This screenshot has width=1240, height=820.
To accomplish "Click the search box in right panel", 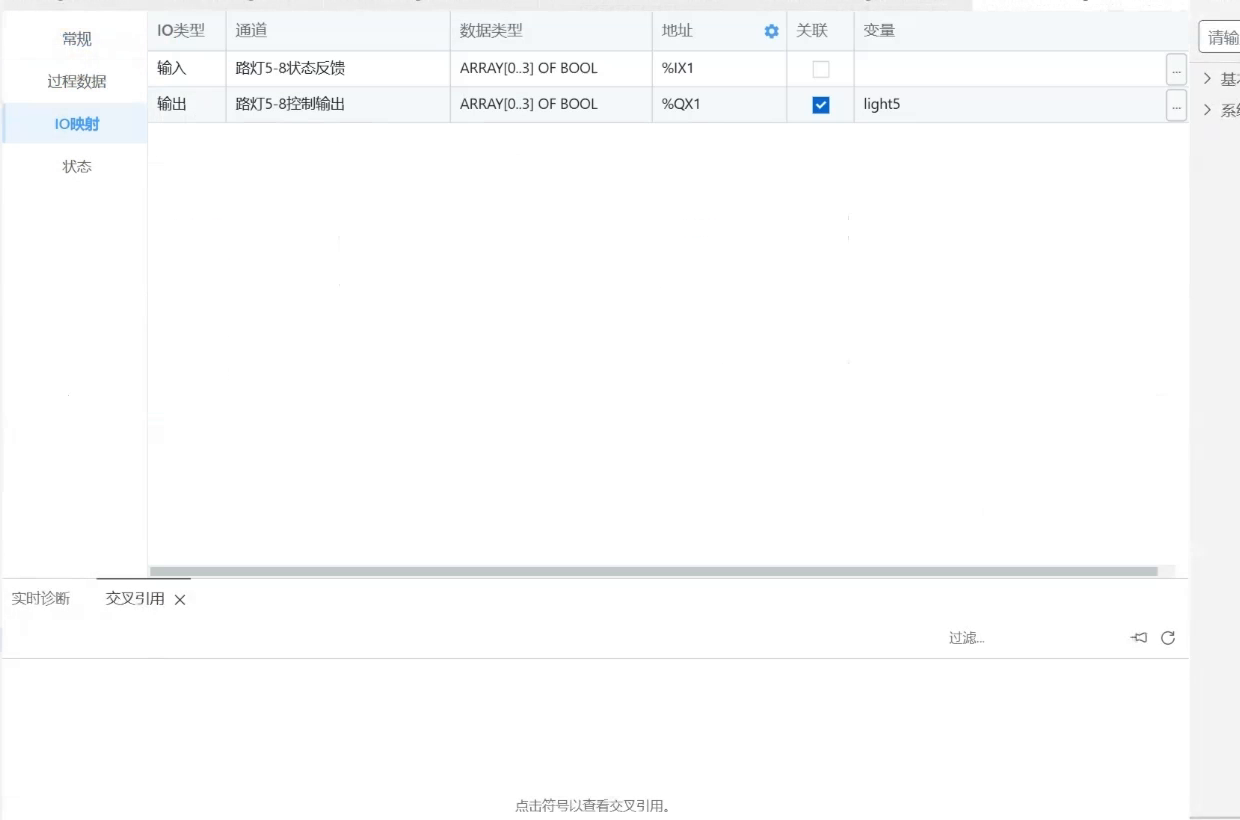I will point(1219,38).
